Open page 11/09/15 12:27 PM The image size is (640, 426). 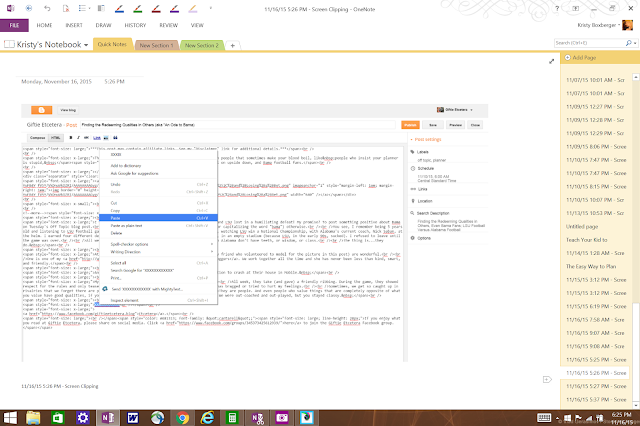click(595, 106)
